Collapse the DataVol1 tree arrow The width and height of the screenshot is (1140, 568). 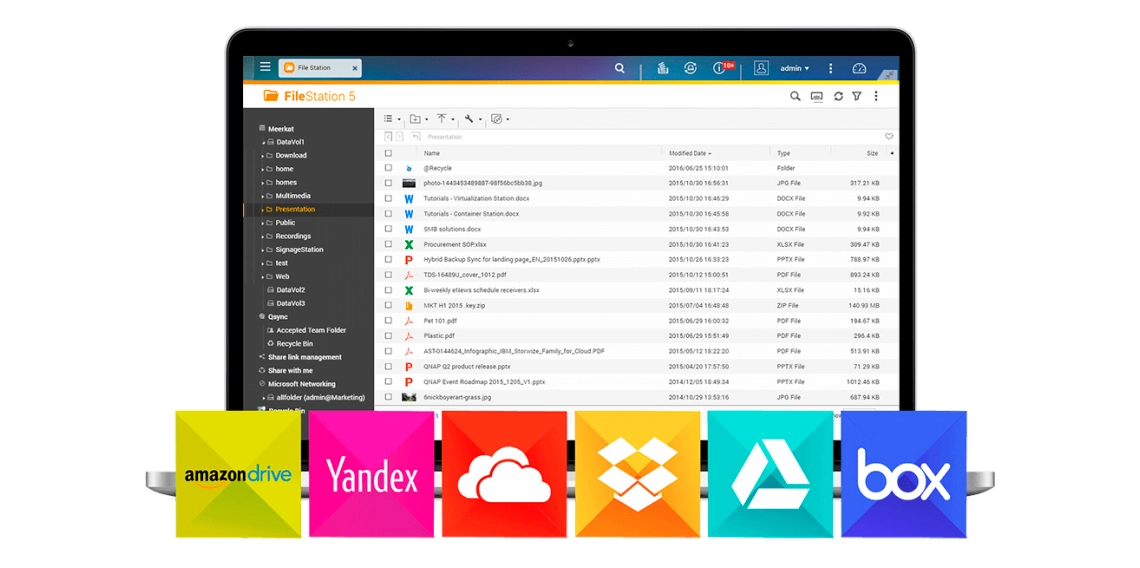[263, 143]
